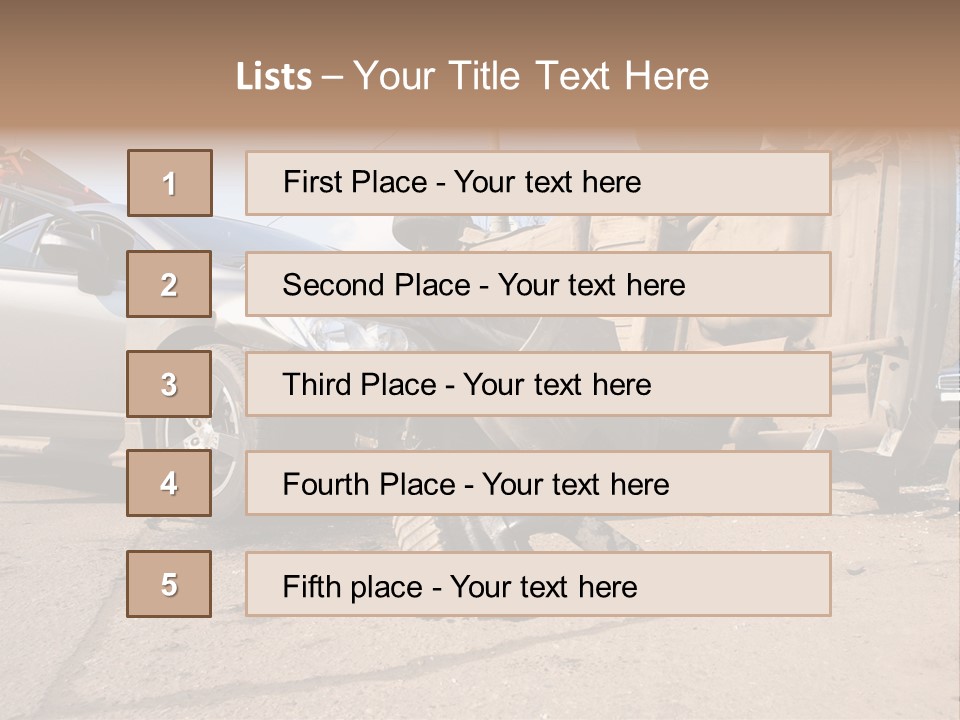The height and width of the screenshot is (720, 960).
Task: Select the Fifth place text bar
Action: click(x=538, y=584)
